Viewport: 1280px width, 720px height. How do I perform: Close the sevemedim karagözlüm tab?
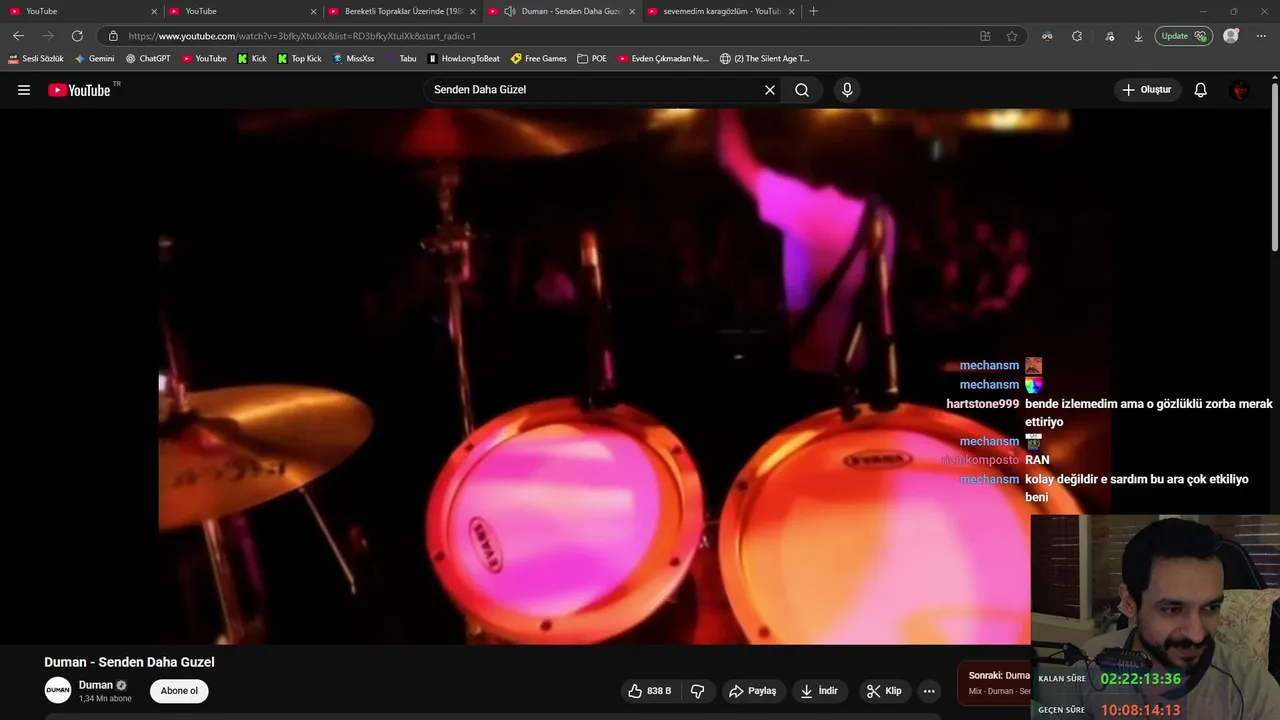tap(792, 11)
